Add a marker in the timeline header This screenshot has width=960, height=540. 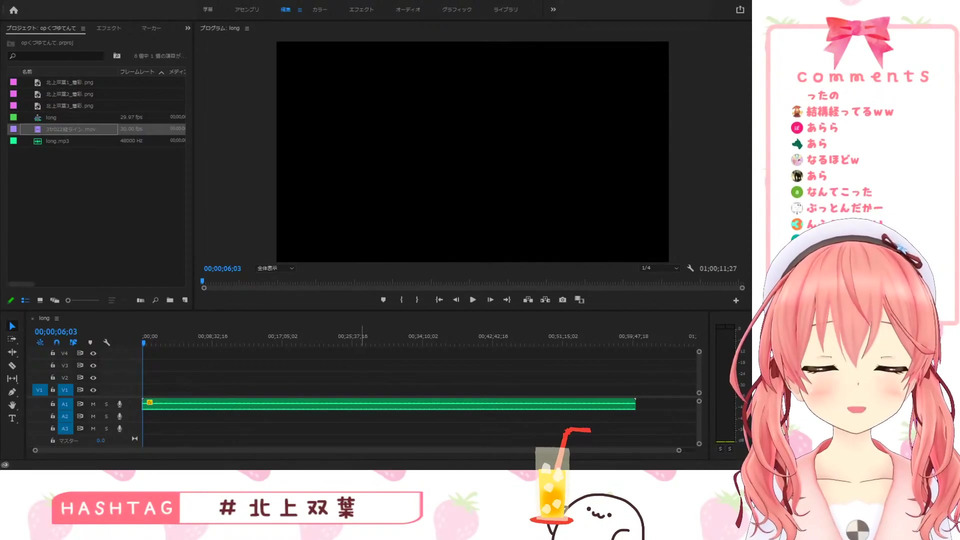click(x=90, y=342)
